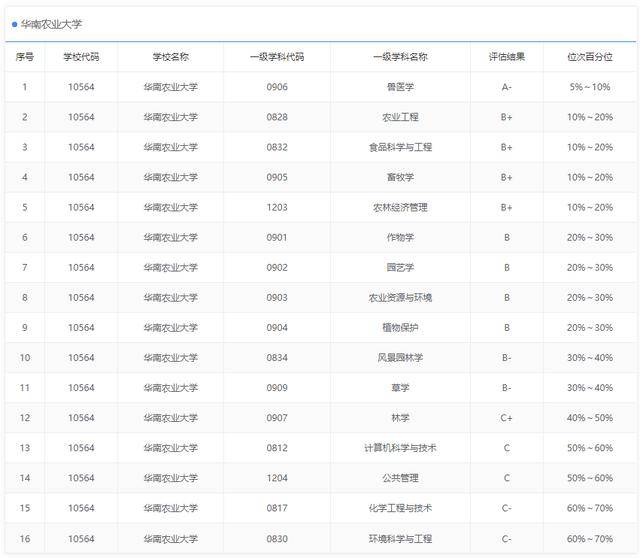Screen dimensions: 640x558
Task: Click subject name 草学
Action: click(400, 387)
